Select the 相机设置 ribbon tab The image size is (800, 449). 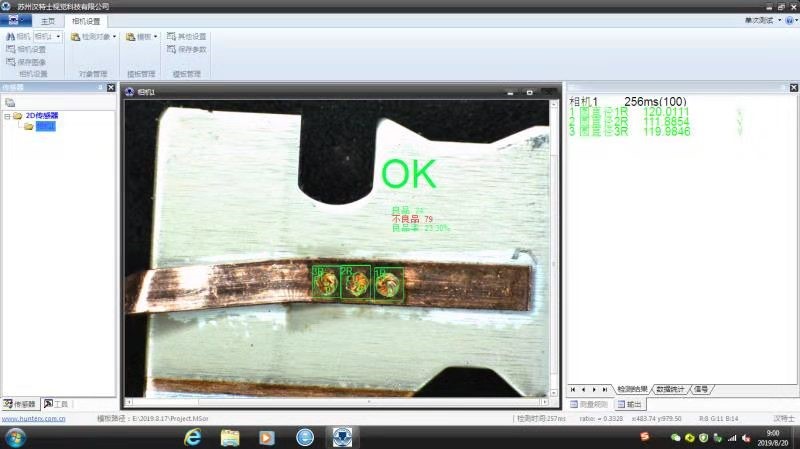85,21
